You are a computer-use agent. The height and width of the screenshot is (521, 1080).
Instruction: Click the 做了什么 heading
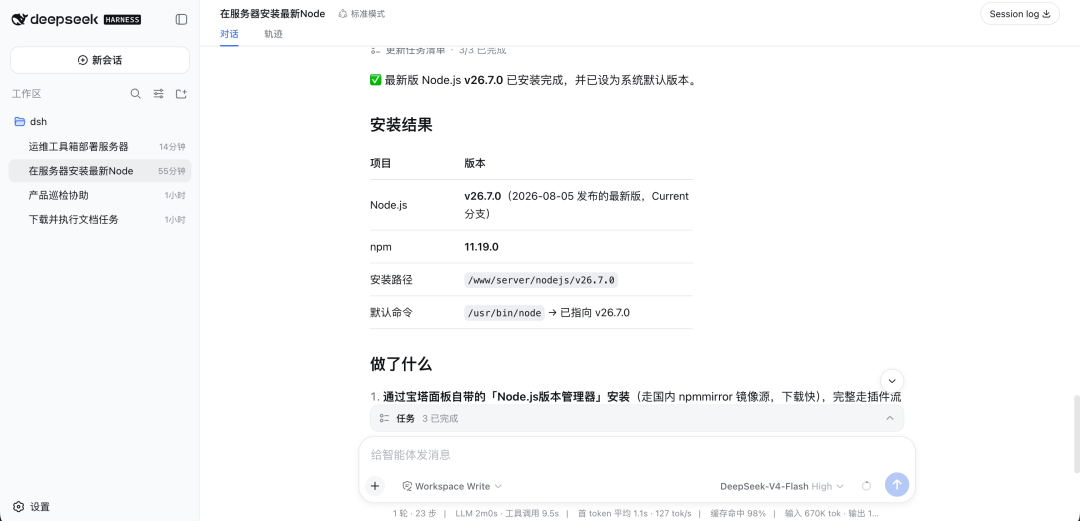point(401,364)
